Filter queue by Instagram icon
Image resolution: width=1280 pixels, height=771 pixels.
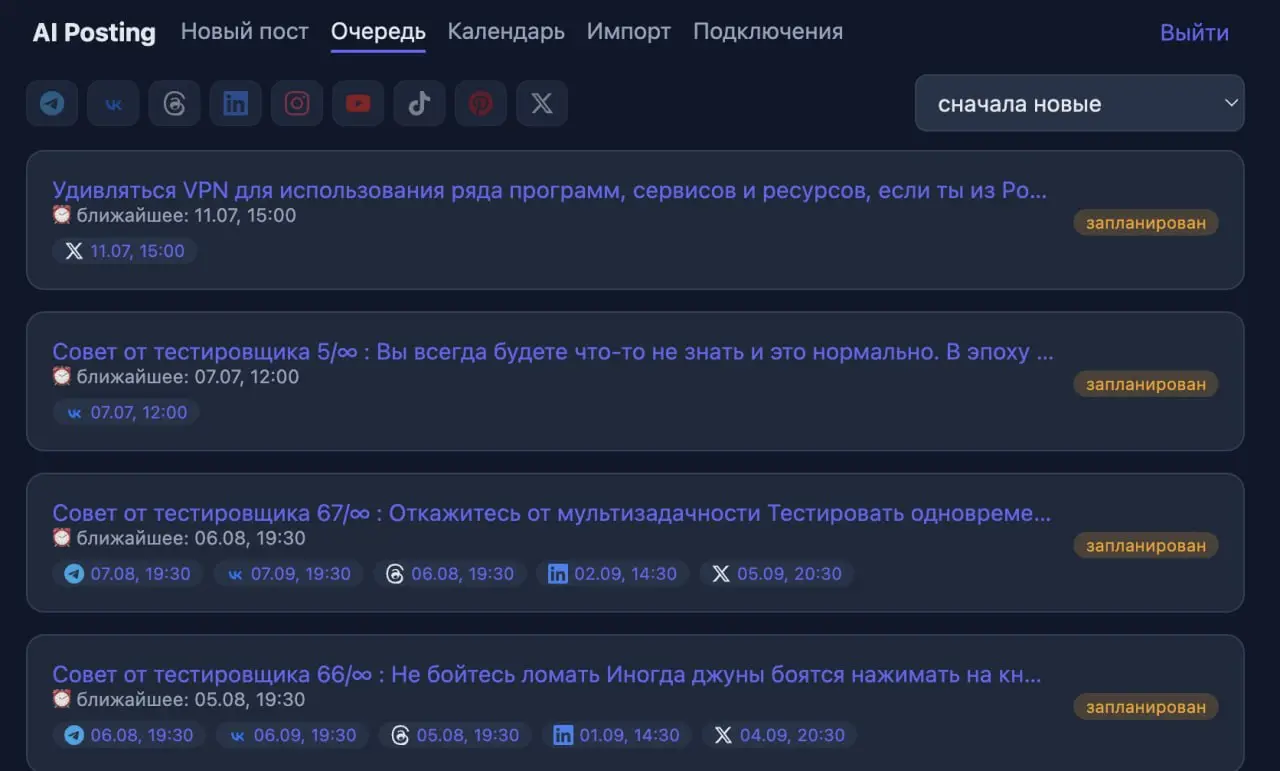coord(297,104)
